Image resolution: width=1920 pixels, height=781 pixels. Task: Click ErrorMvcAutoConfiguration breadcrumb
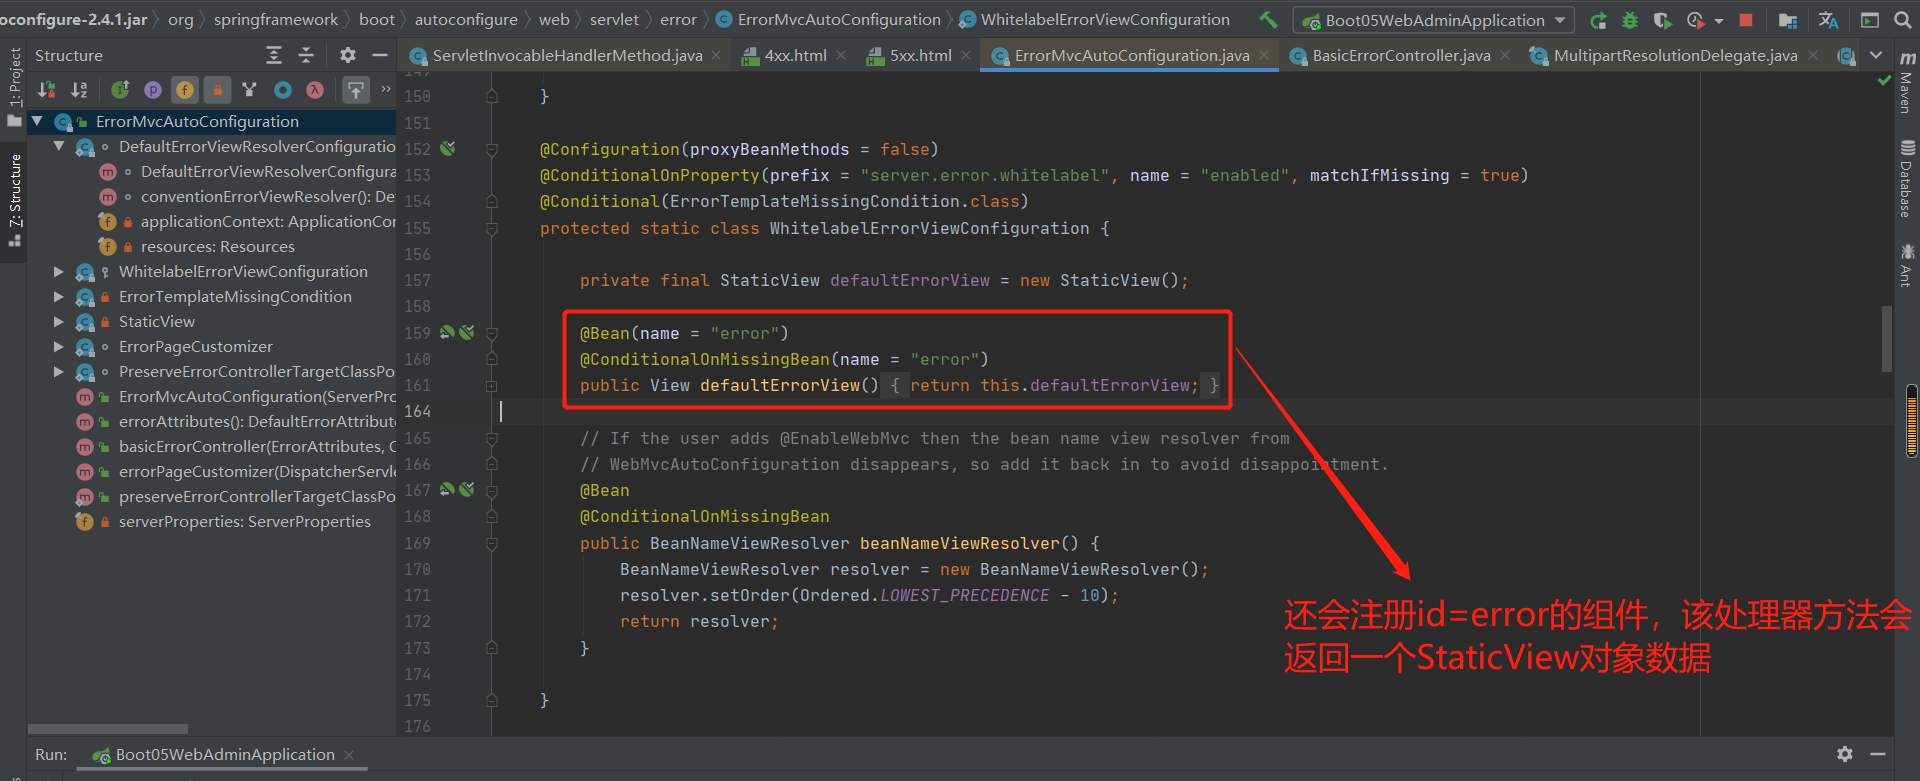click(839, 19)
